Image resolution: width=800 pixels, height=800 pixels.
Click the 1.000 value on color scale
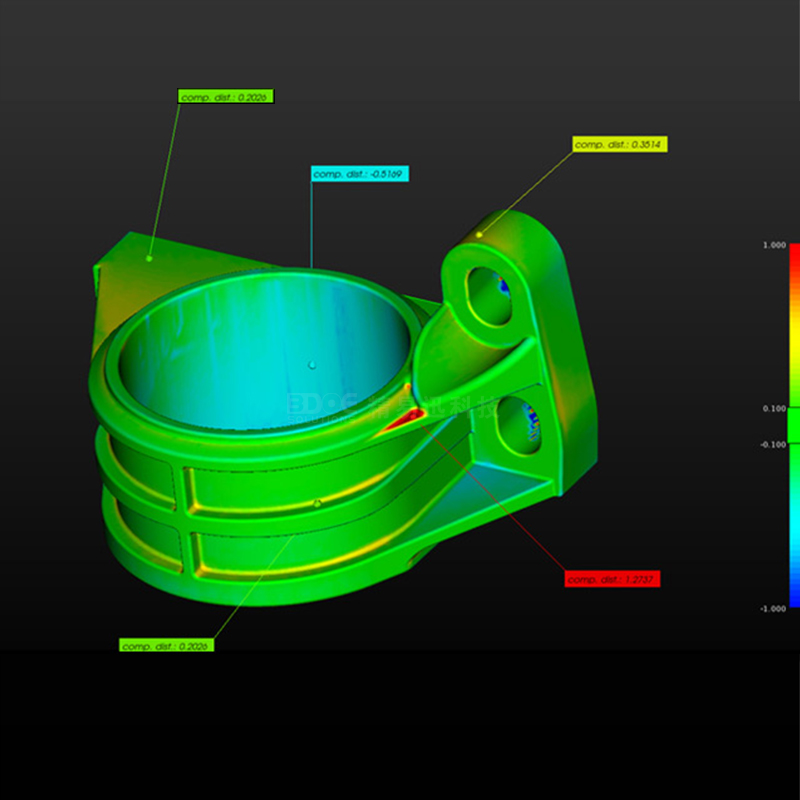(773, 245)
